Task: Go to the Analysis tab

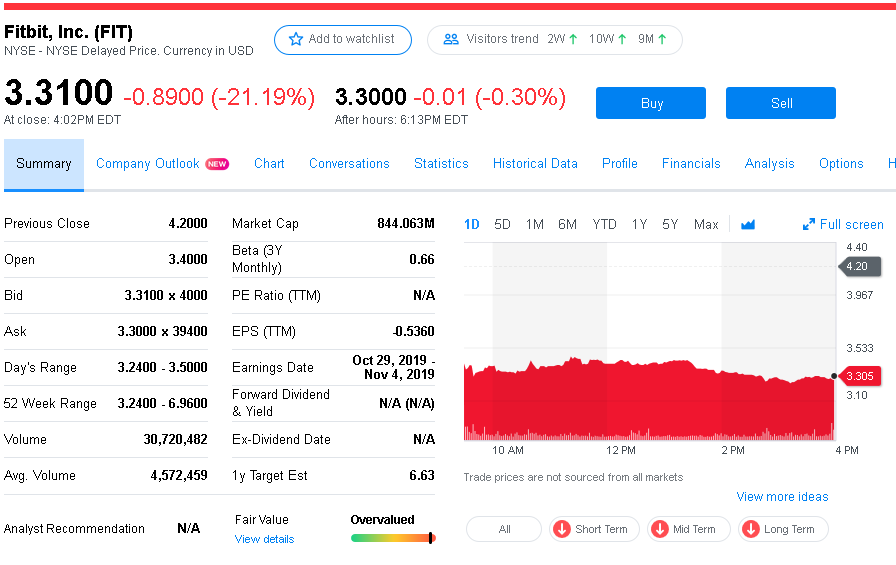Action: coord(770,164)
